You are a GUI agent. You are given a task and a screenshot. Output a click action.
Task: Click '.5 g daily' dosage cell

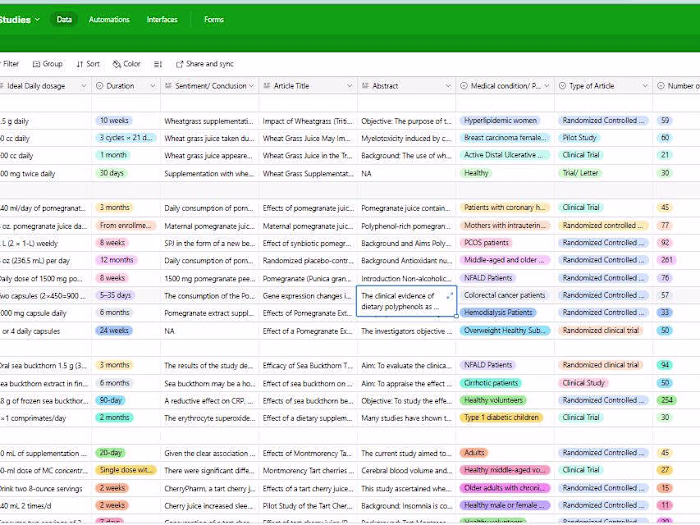click(x=46, y=121)
